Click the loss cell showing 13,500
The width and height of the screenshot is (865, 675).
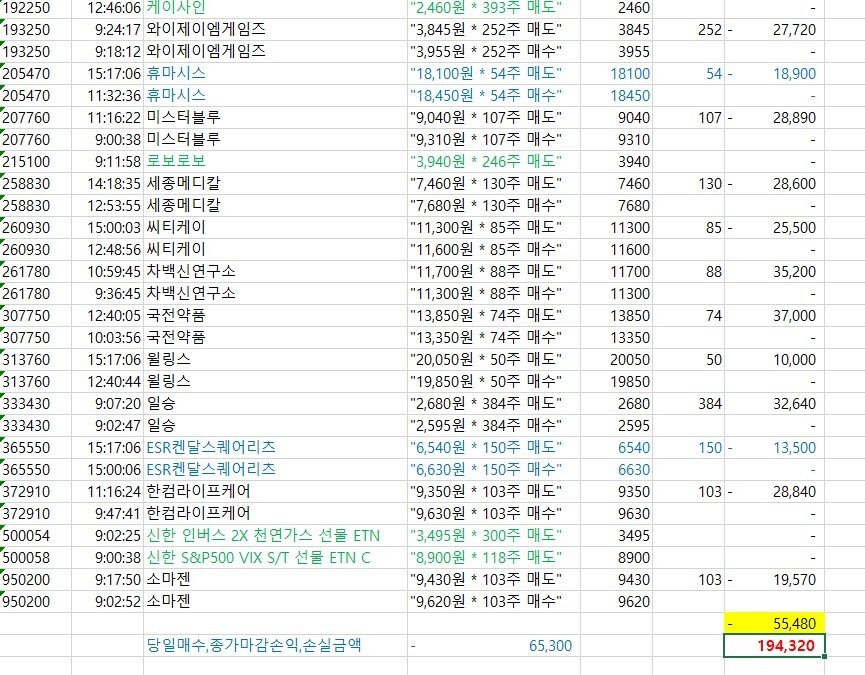point(774,448)
